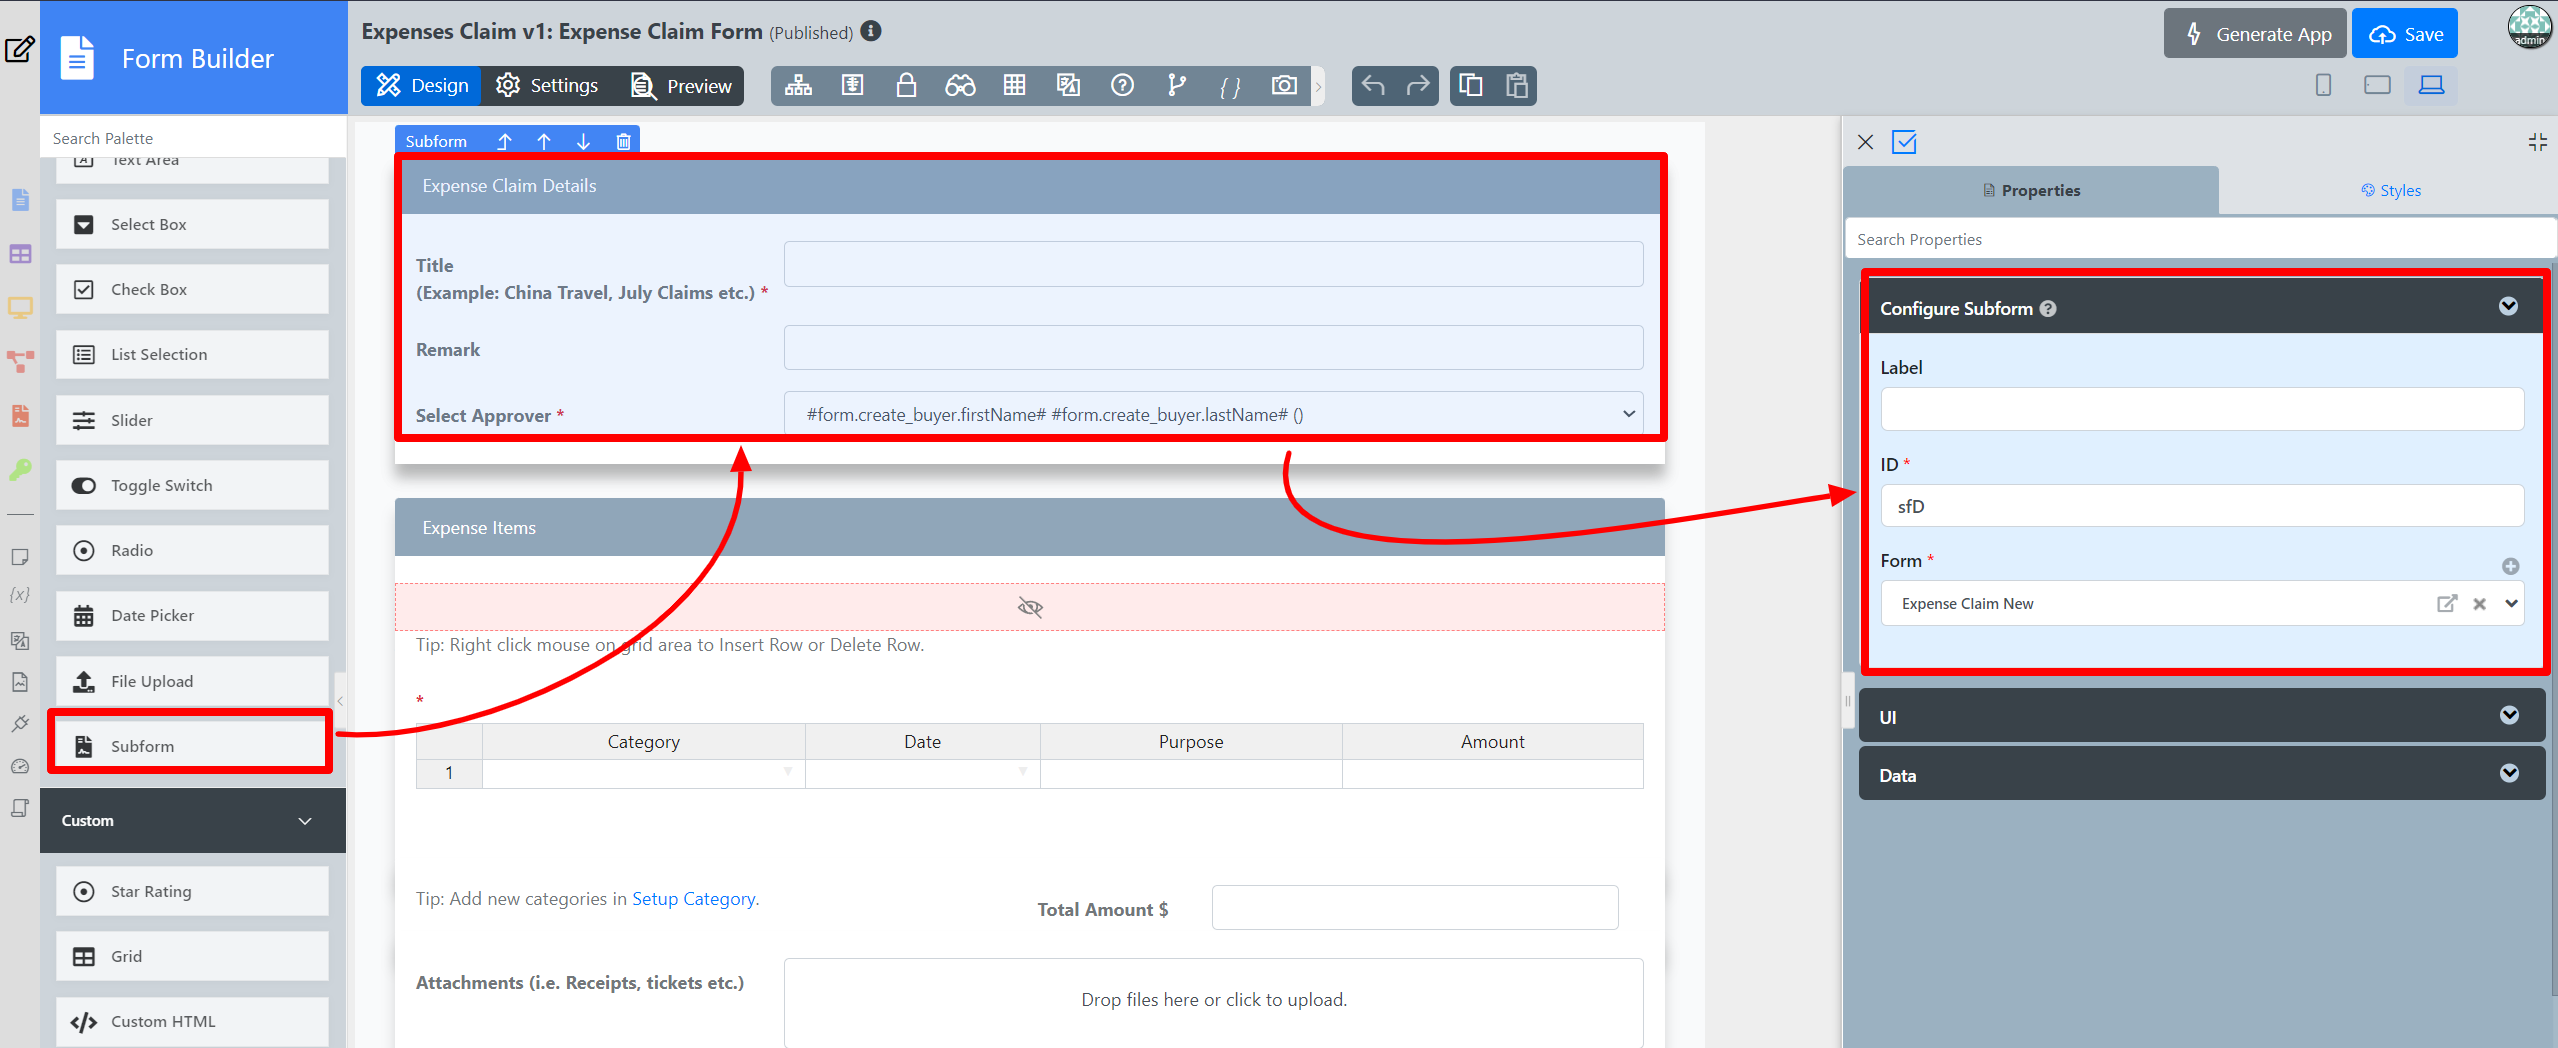The image size is (2558, 1048).
Task: Copy the selected element
Action: (x=1471, y=86)
